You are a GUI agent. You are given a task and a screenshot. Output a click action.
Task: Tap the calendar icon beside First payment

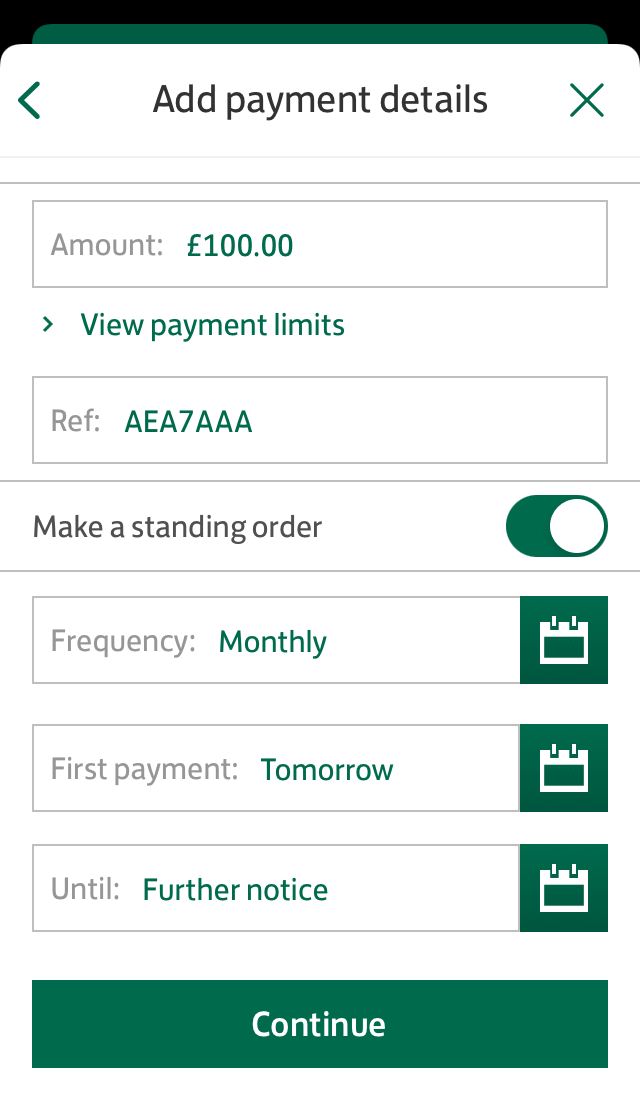(564, 768)
